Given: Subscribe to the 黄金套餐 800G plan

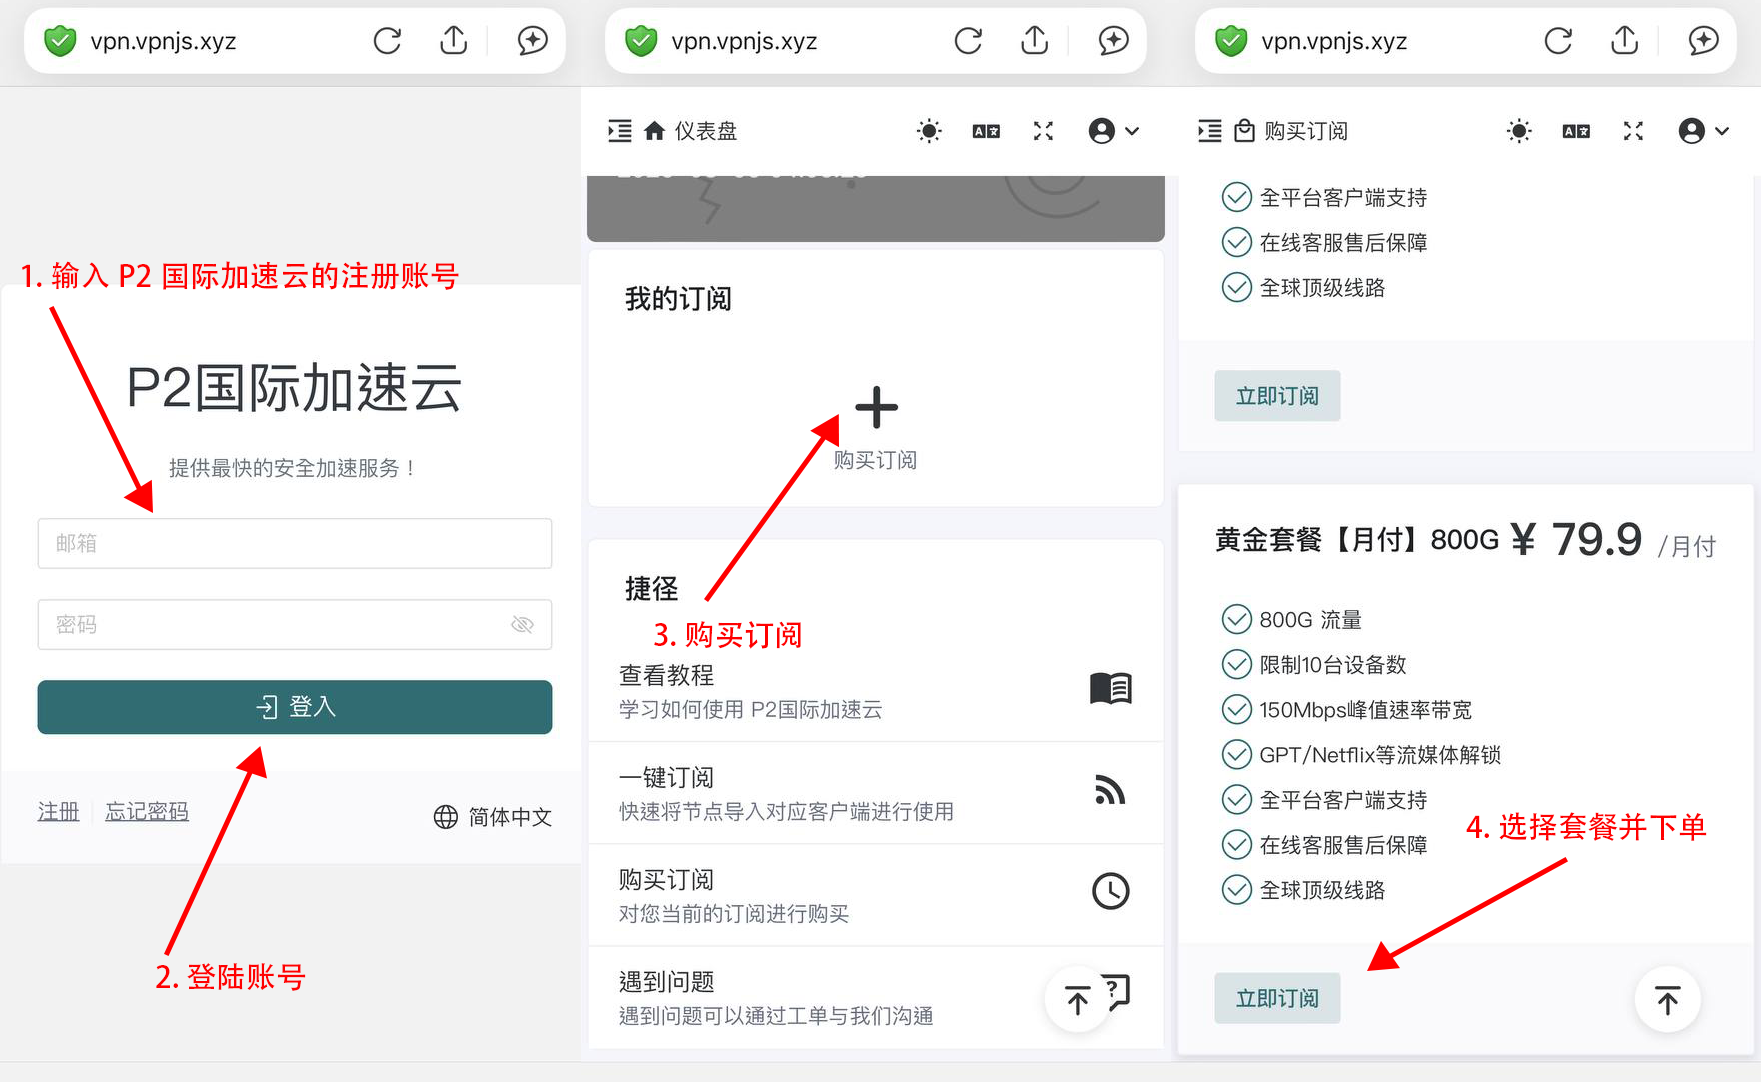Looking at the screenshot, I should [1277, 998].
